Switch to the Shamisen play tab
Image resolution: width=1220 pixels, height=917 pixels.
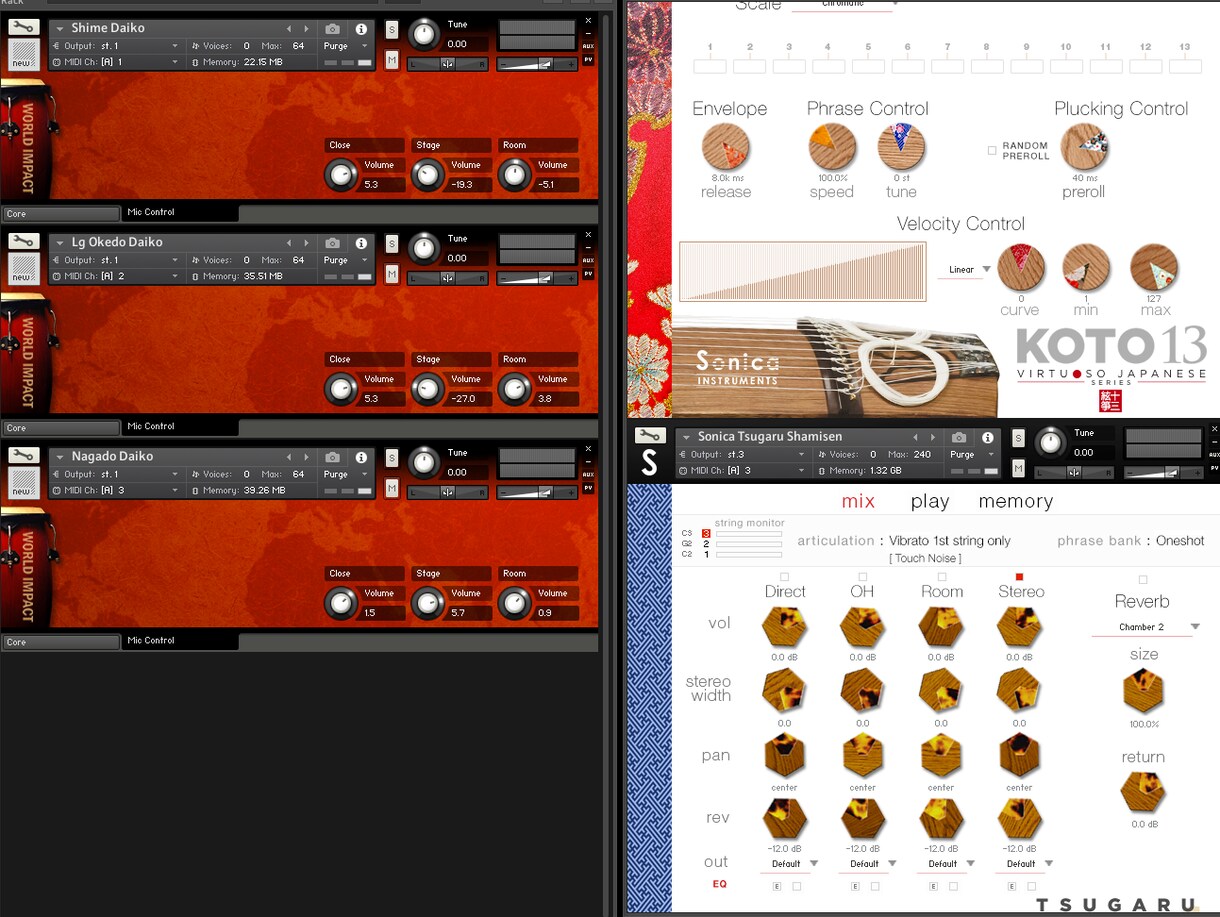coord(930,501)
